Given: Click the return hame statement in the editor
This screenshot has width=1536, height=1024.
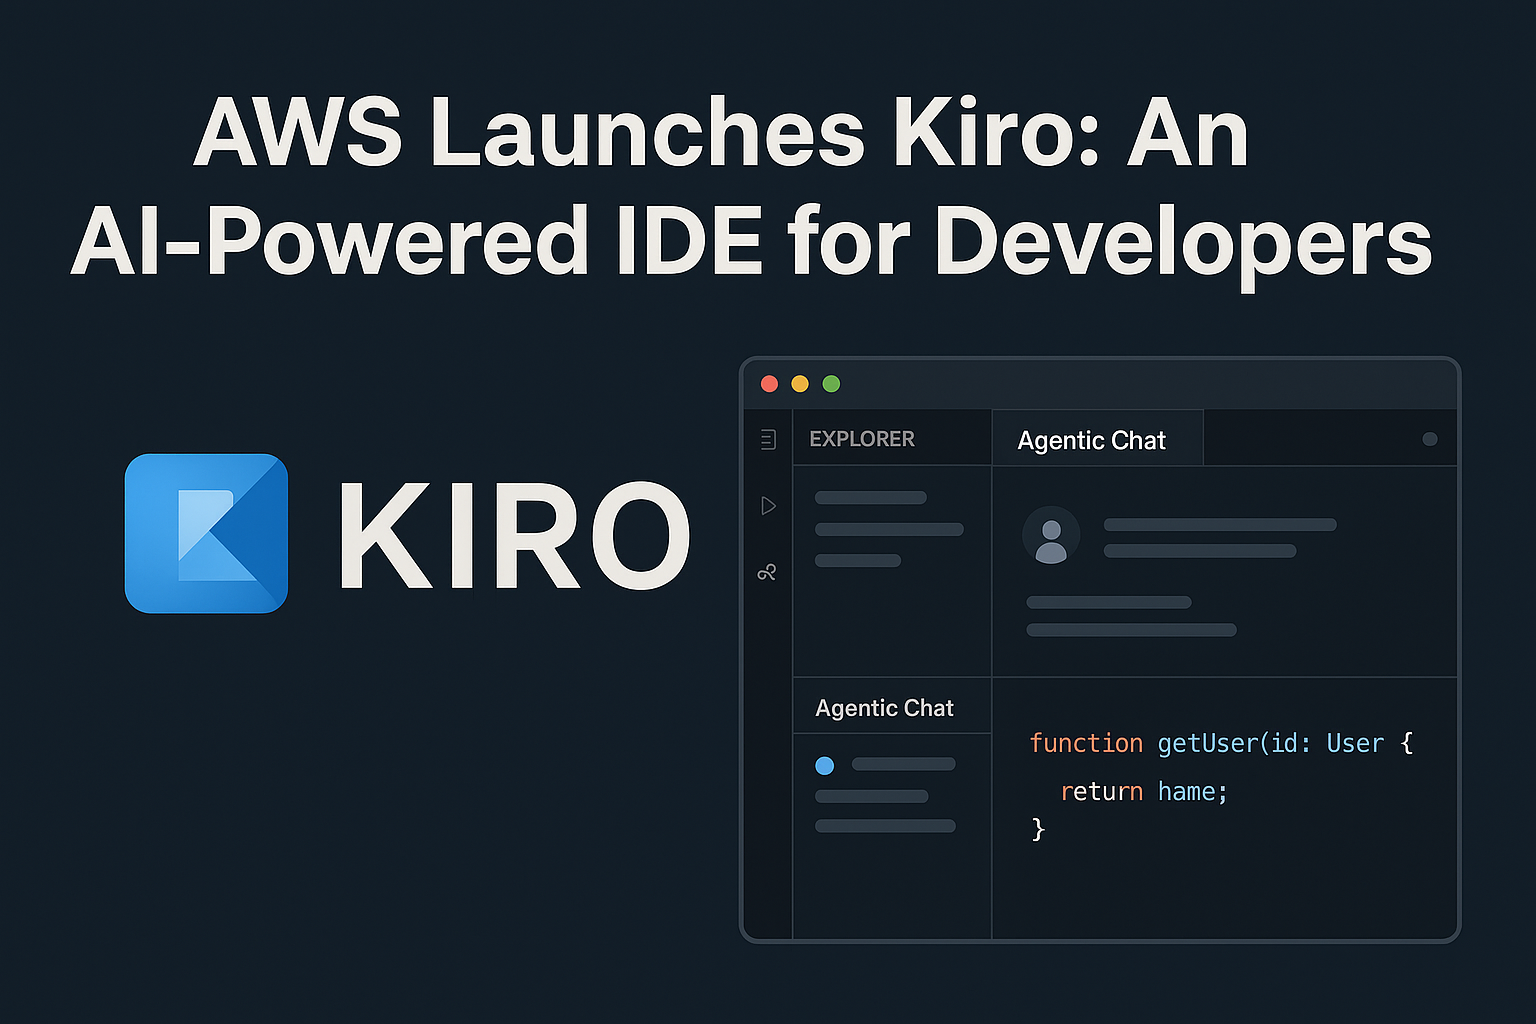Looking at the screenshot, I should pyautogui.click(x=1143, y=791).
